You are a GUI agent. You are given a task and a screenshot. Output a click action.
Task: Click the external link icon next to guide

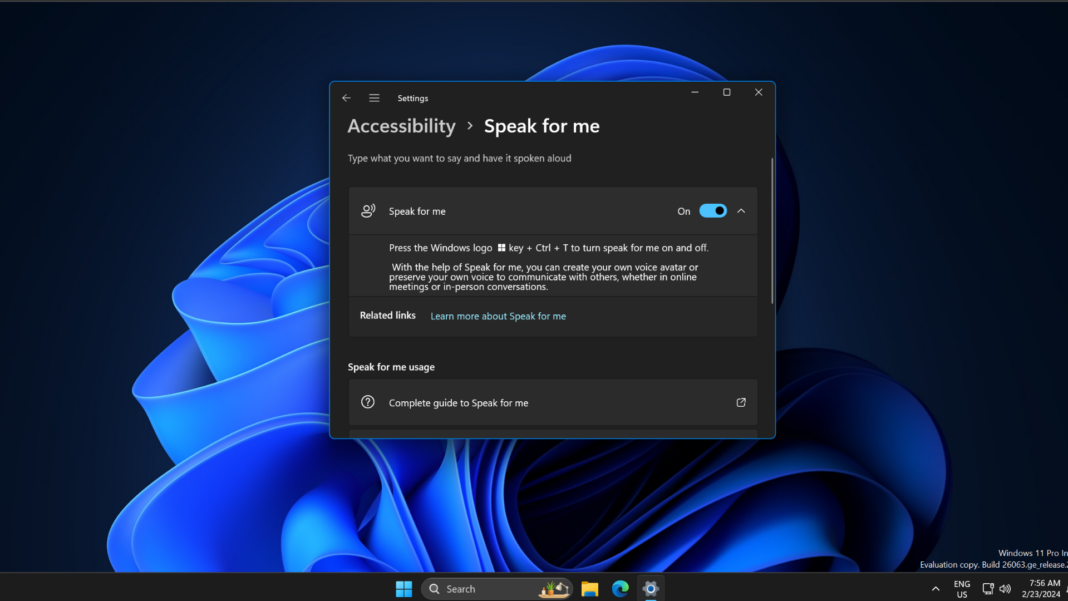740,402
